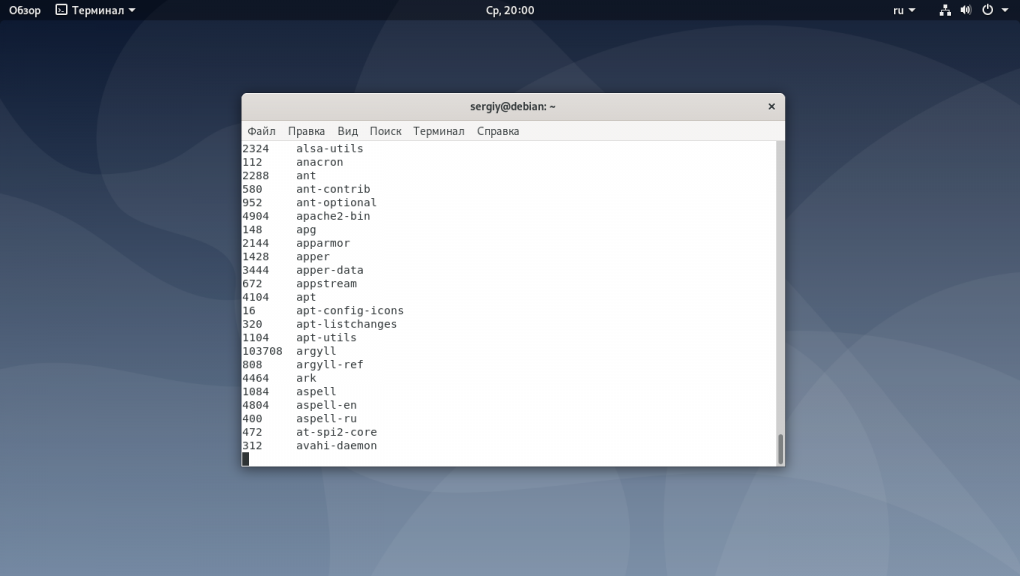This screenshot has height=576, width=1020.
Task: Open the calendar by clicking Ср, 20:00
Action: (x=510, y=10)
